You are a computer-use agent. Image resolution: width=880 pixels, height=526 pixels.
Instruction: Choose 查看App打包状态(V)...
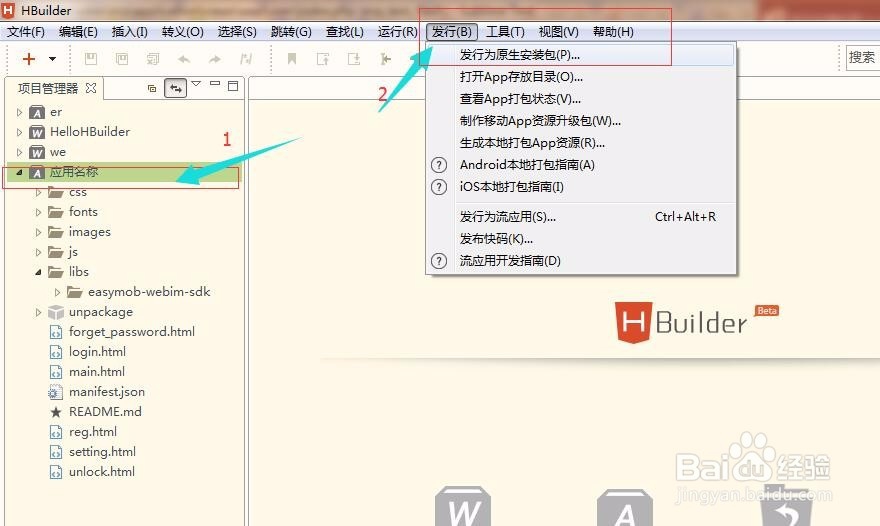[x=581, y=99]
